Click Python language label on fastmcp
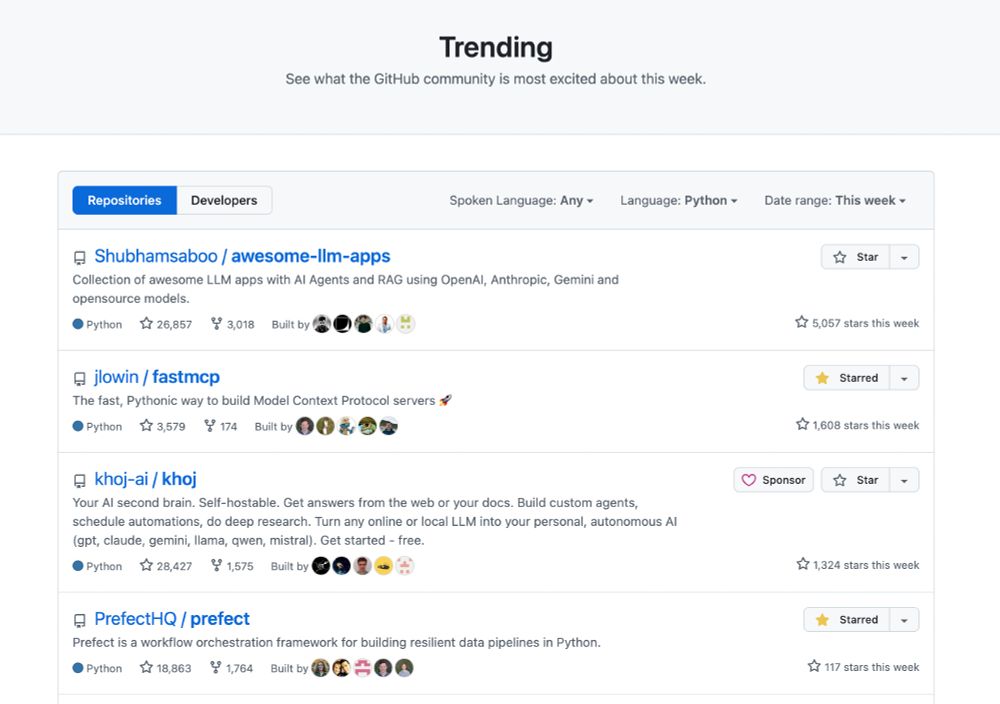 (98, 426)
